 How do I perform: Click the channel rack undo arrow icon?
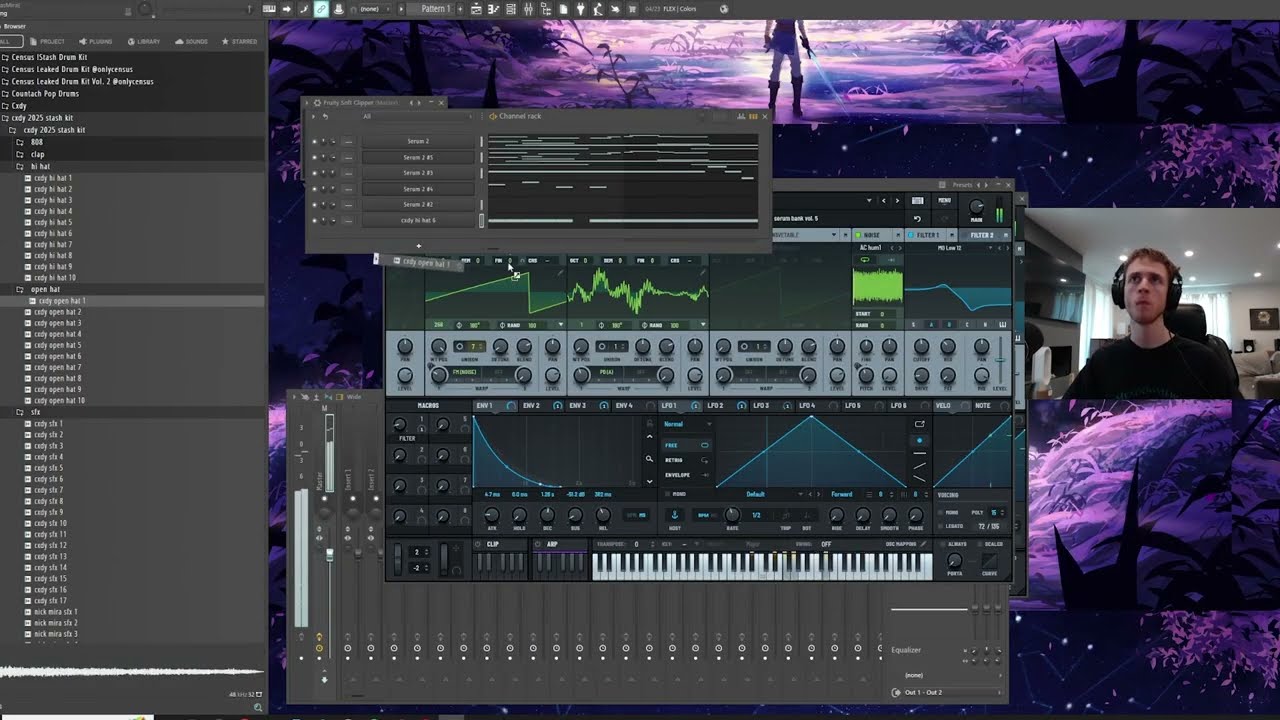(324, 117)
